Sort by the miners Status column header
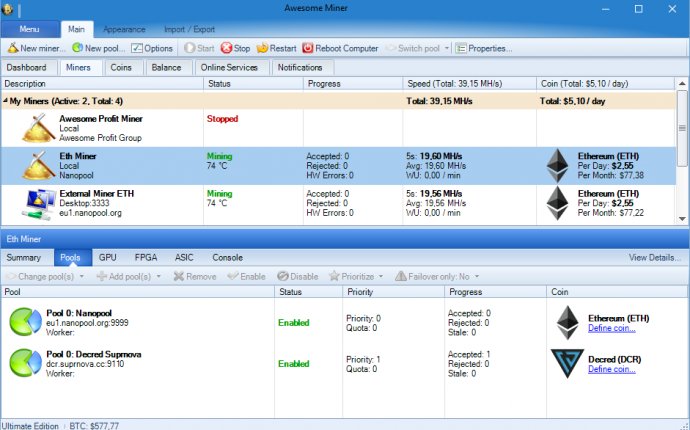690x430 pixels. point(253,84)
